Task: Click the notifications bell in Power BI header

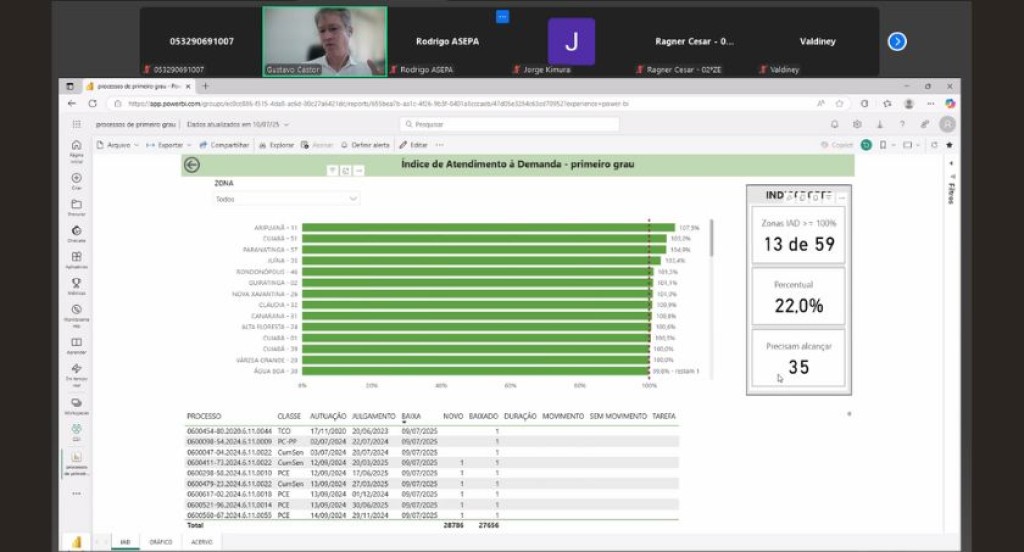Action: pos(835,124)
